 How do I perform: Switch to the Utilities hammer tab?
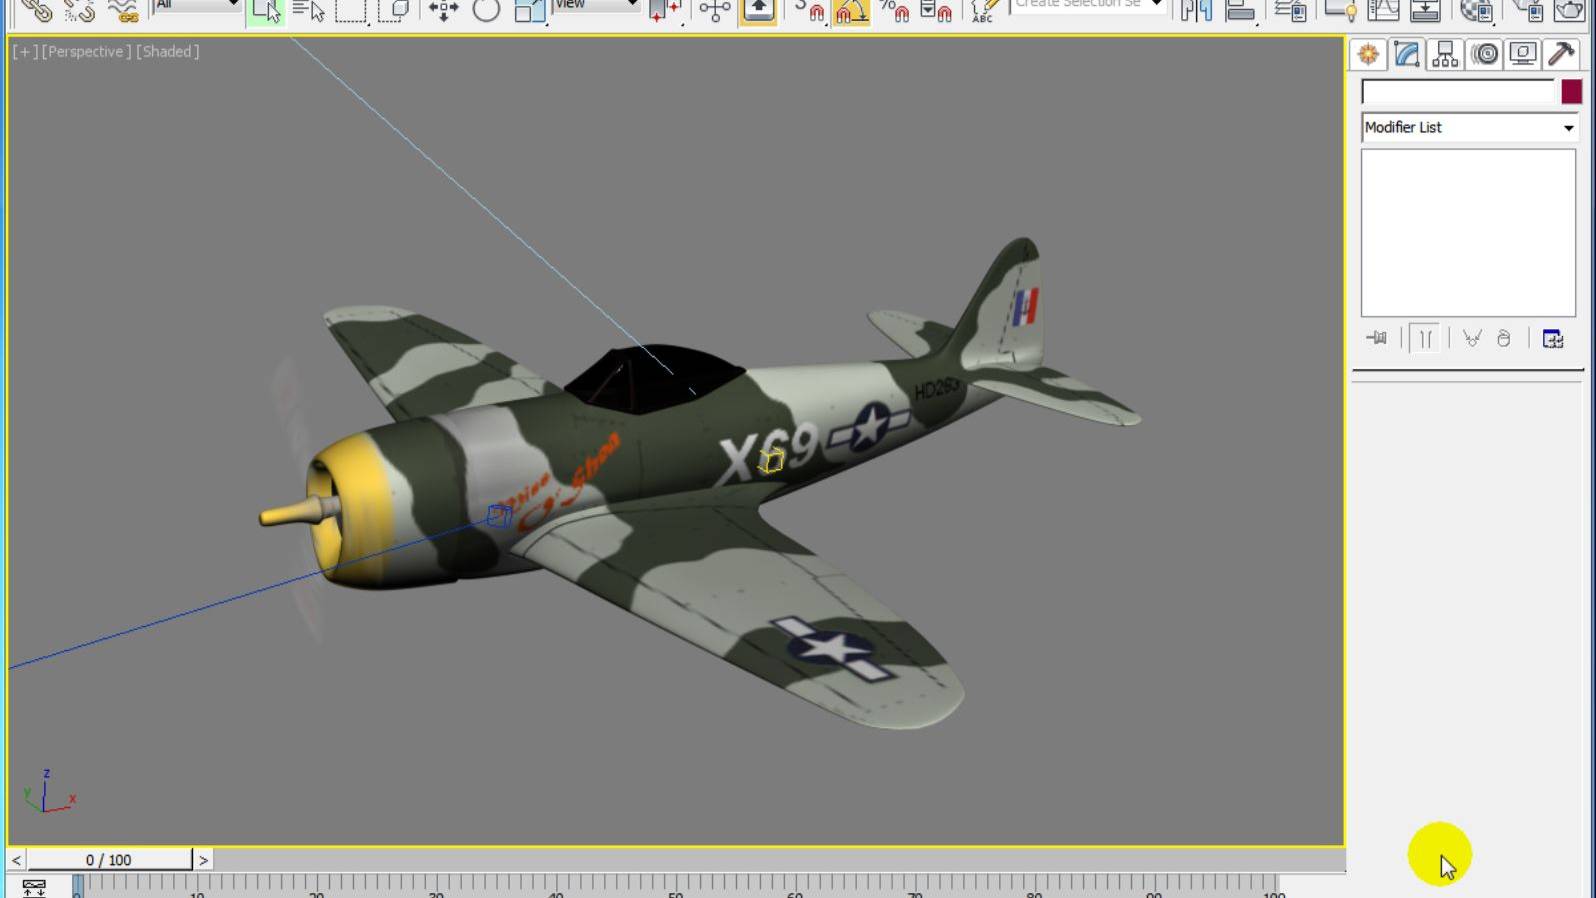tap(1561, 54)
